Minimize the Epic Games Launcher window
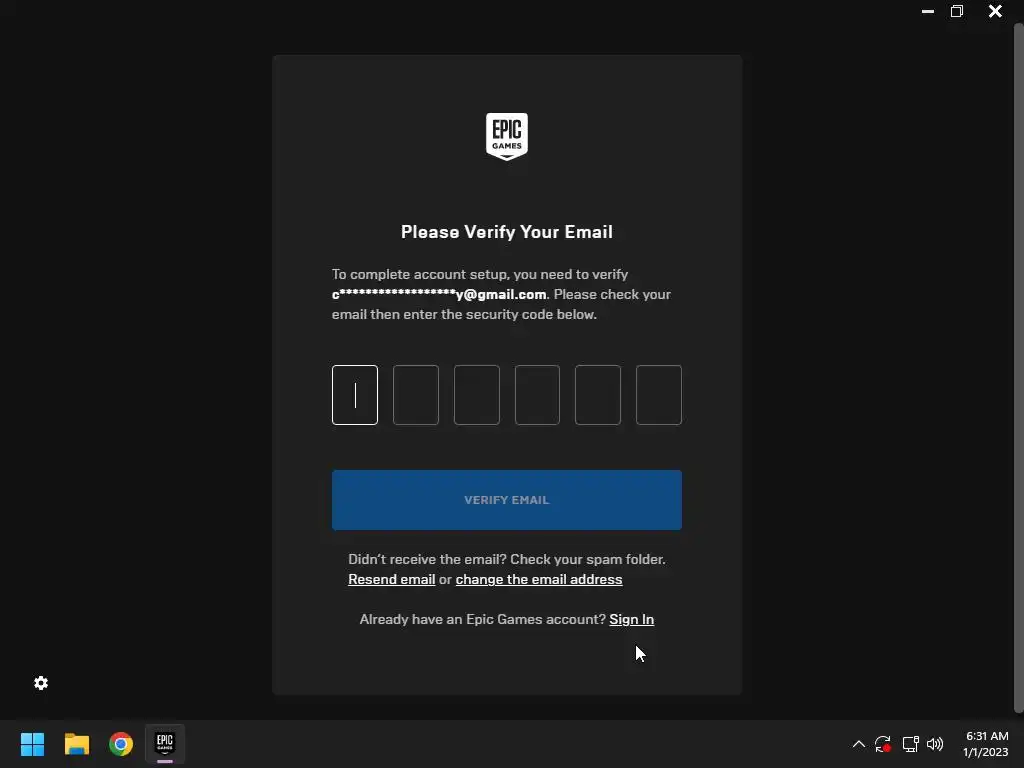 click(927, 11)
